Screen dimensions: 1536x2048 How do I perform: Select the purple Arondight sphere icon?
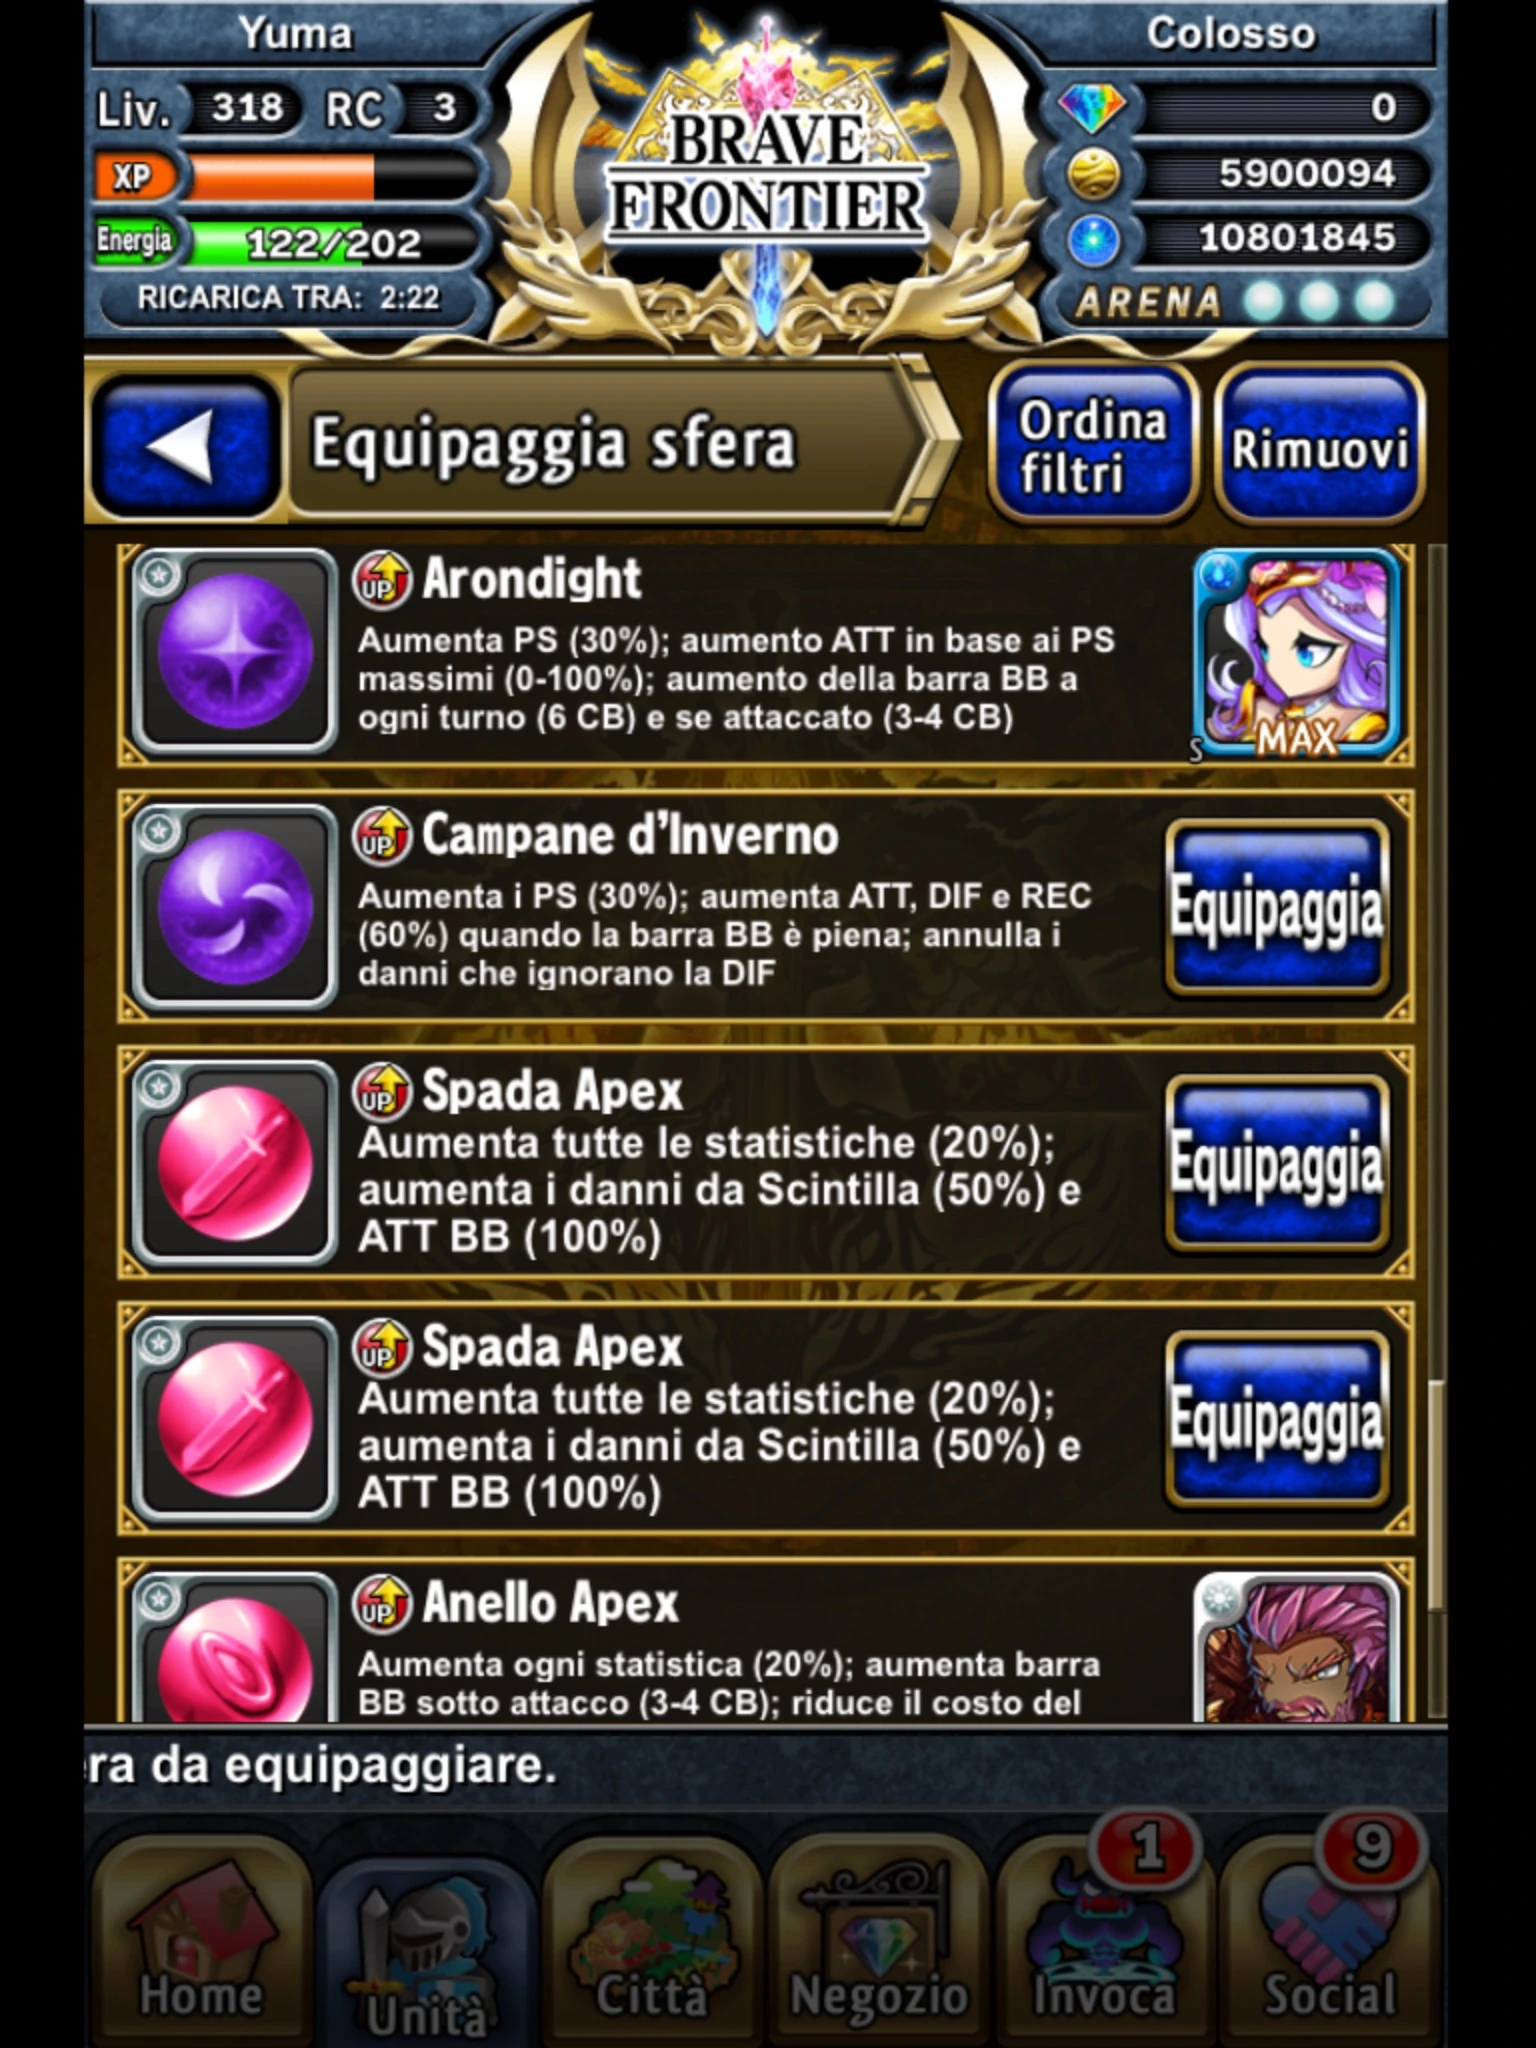(234, 651)
